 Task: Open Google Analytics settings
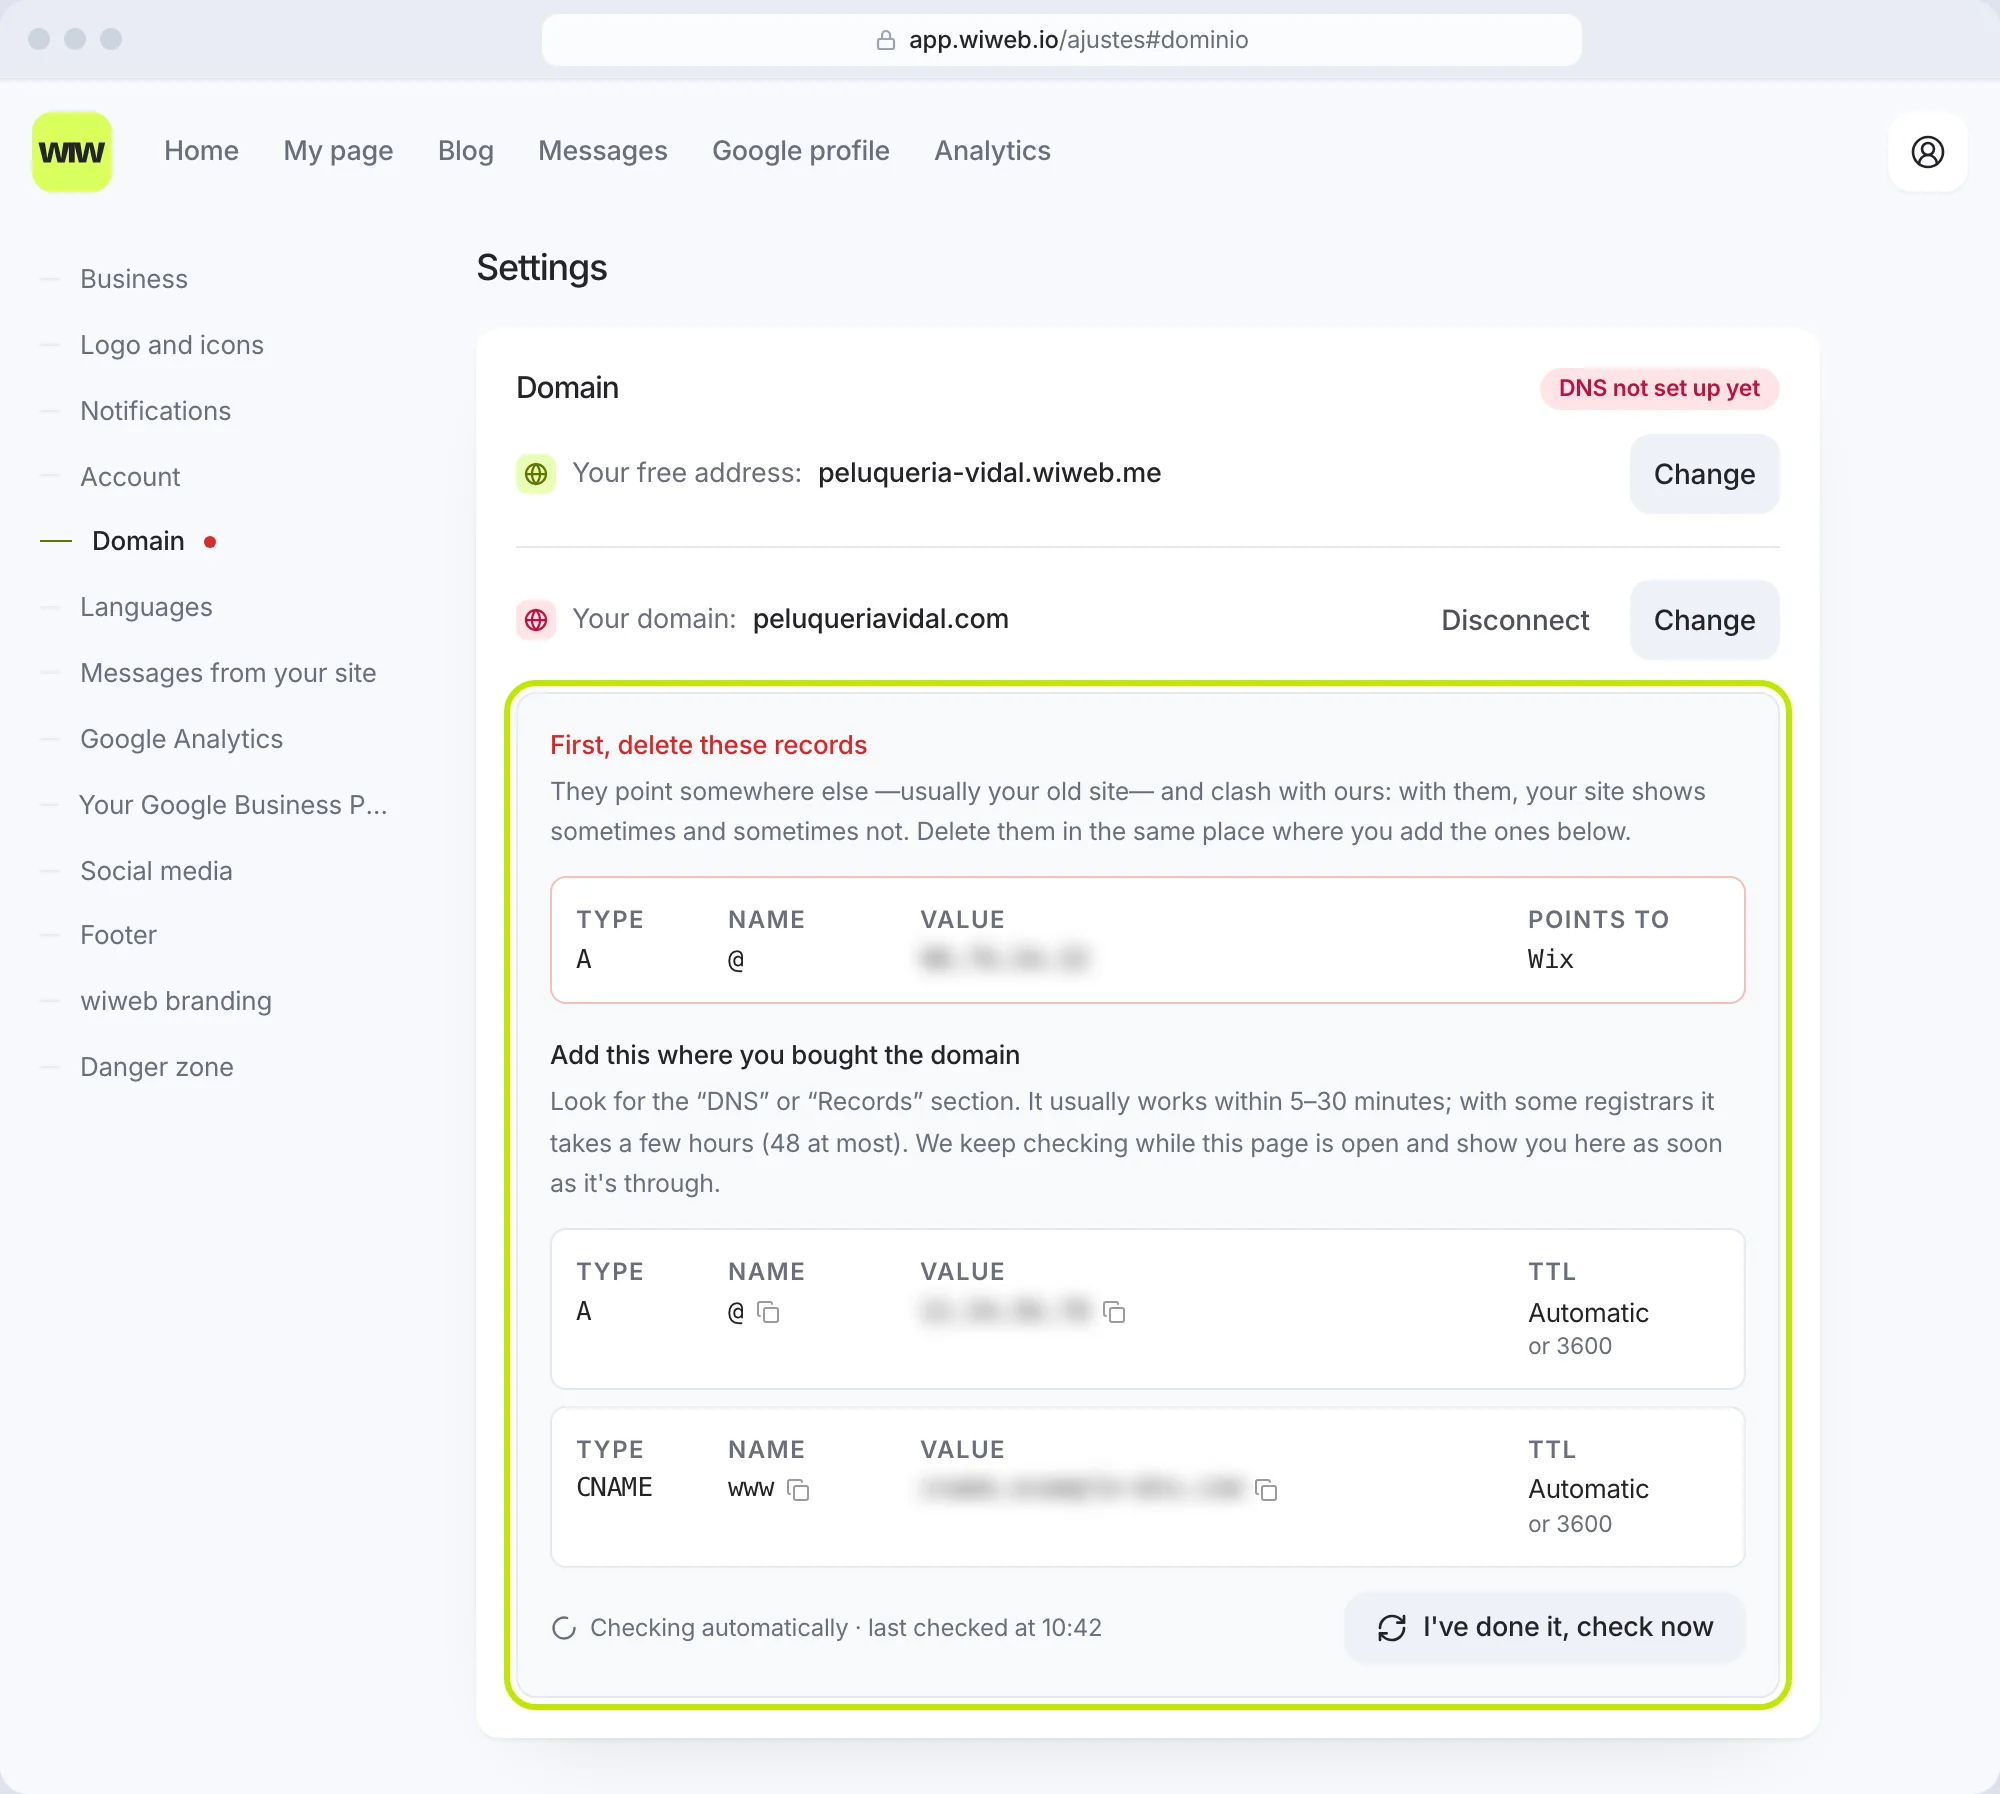[181, 739]
